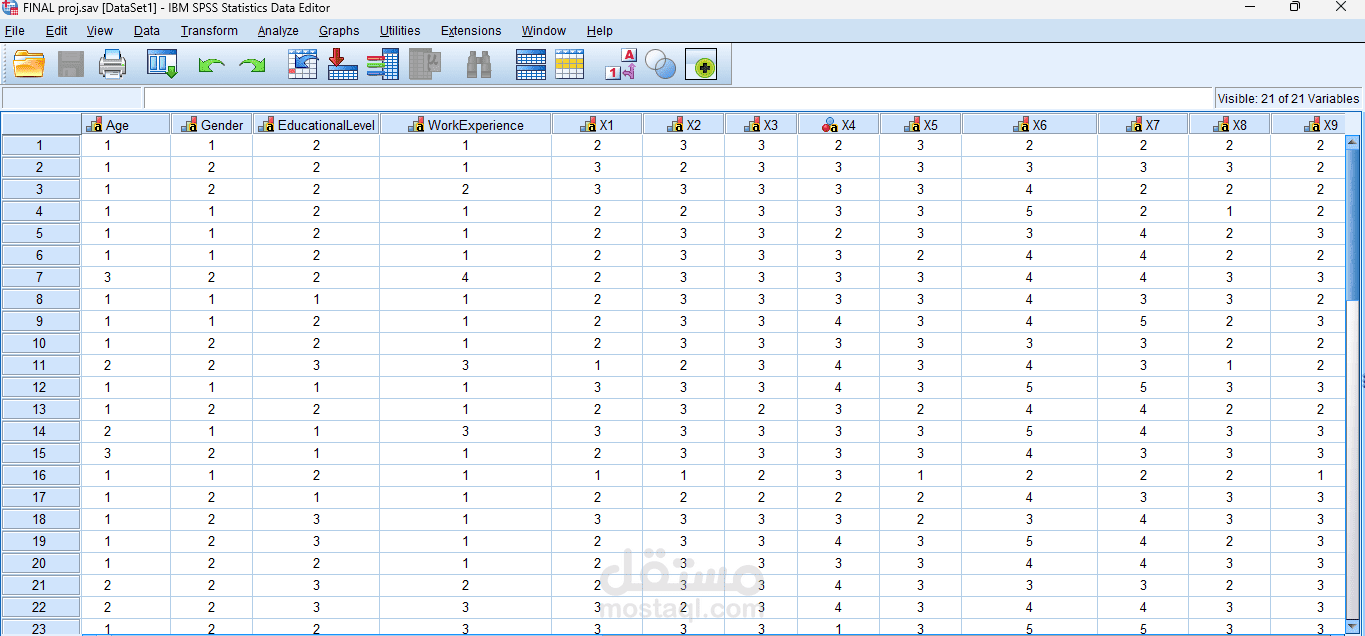
Task: Undo the last action with green arrow
Action: [x=211, y=66]
